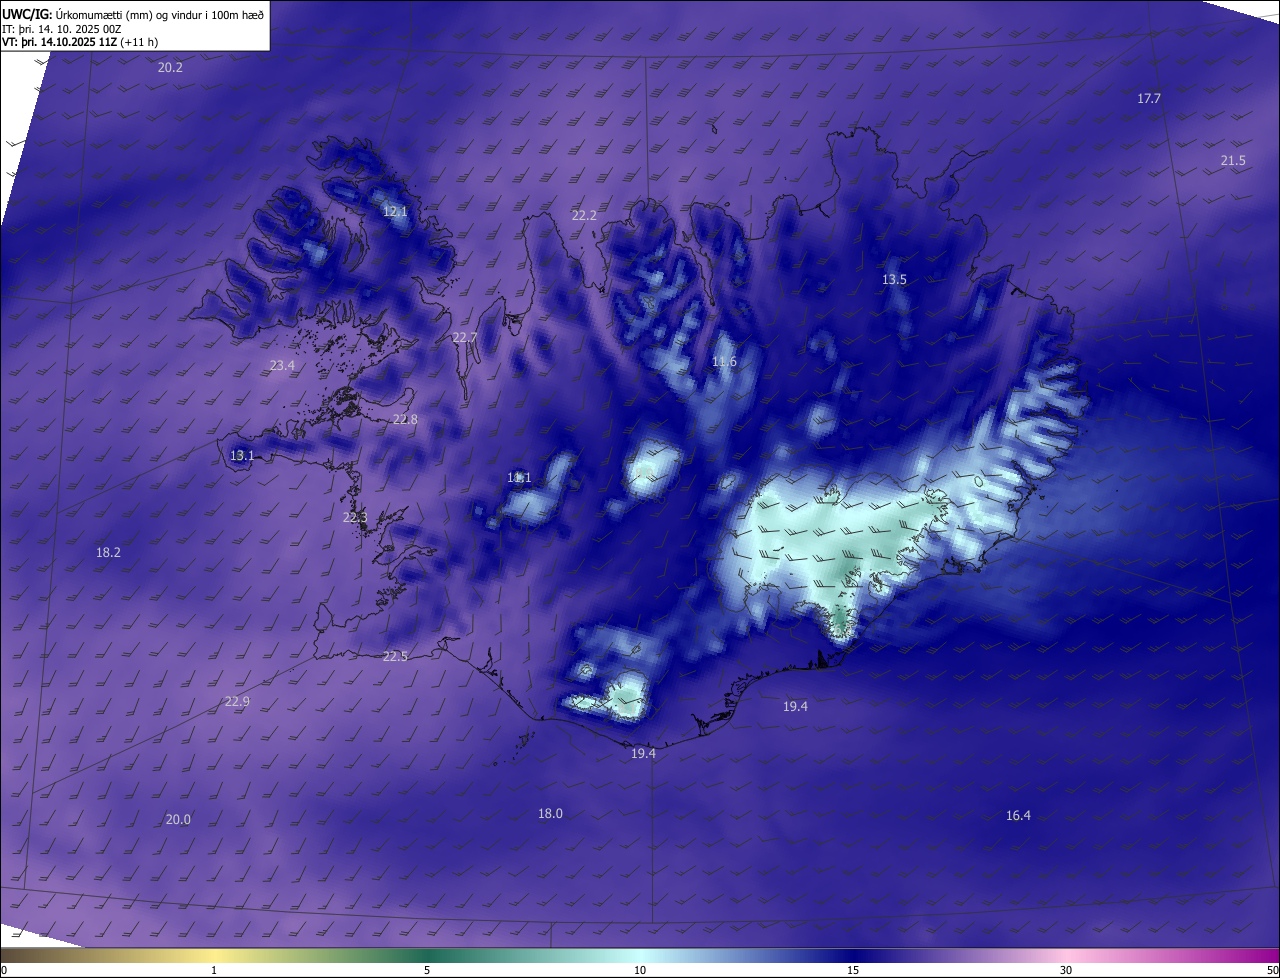Click the 22.3 value label
Image resolution: width=1280 pixels, height=978 pixels.
pyautogui.click(x=355, y=518)
